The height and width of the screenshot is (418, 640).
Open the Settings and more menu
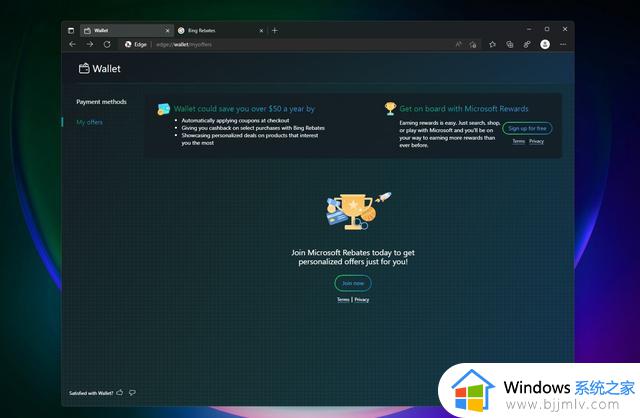pyautogui.click(x=563, y=44)
